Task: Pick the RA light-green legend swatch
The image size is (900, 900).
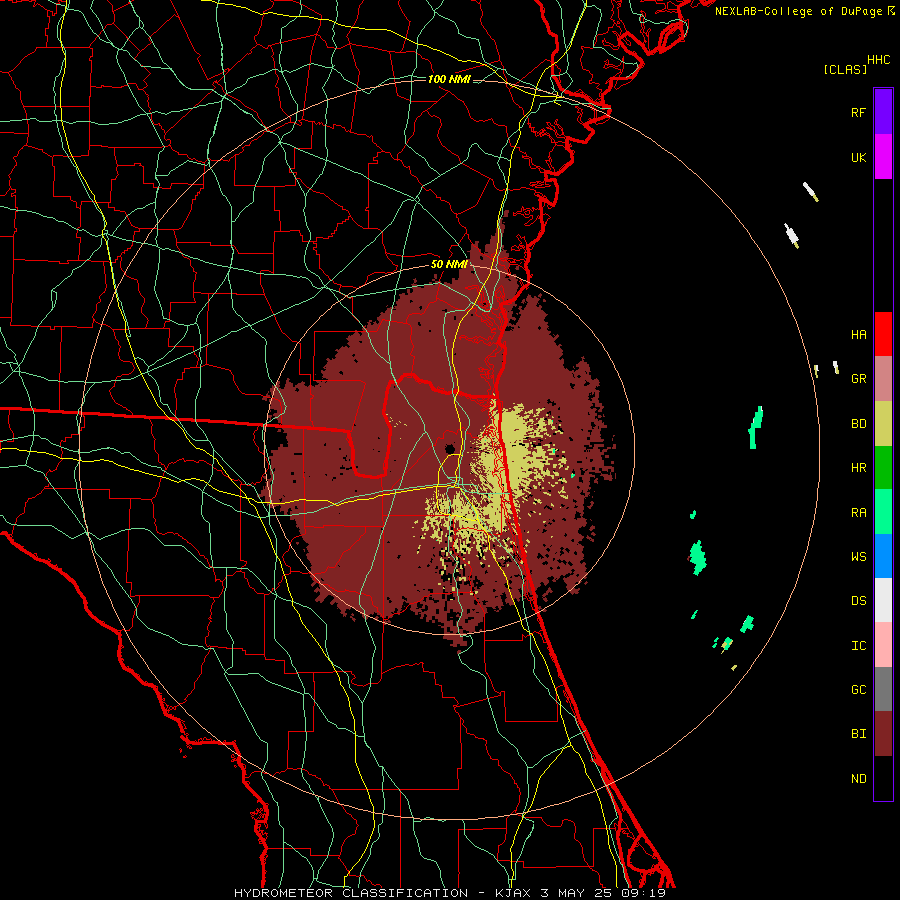Action: click(883, 512)
